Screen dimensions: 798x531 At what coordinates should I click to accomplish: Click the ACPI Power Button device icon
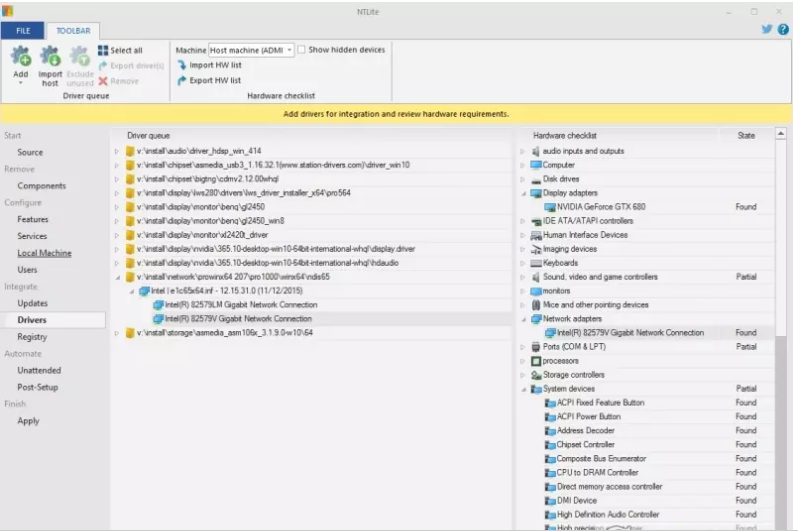pyautogui.click(x=550, y=417)
